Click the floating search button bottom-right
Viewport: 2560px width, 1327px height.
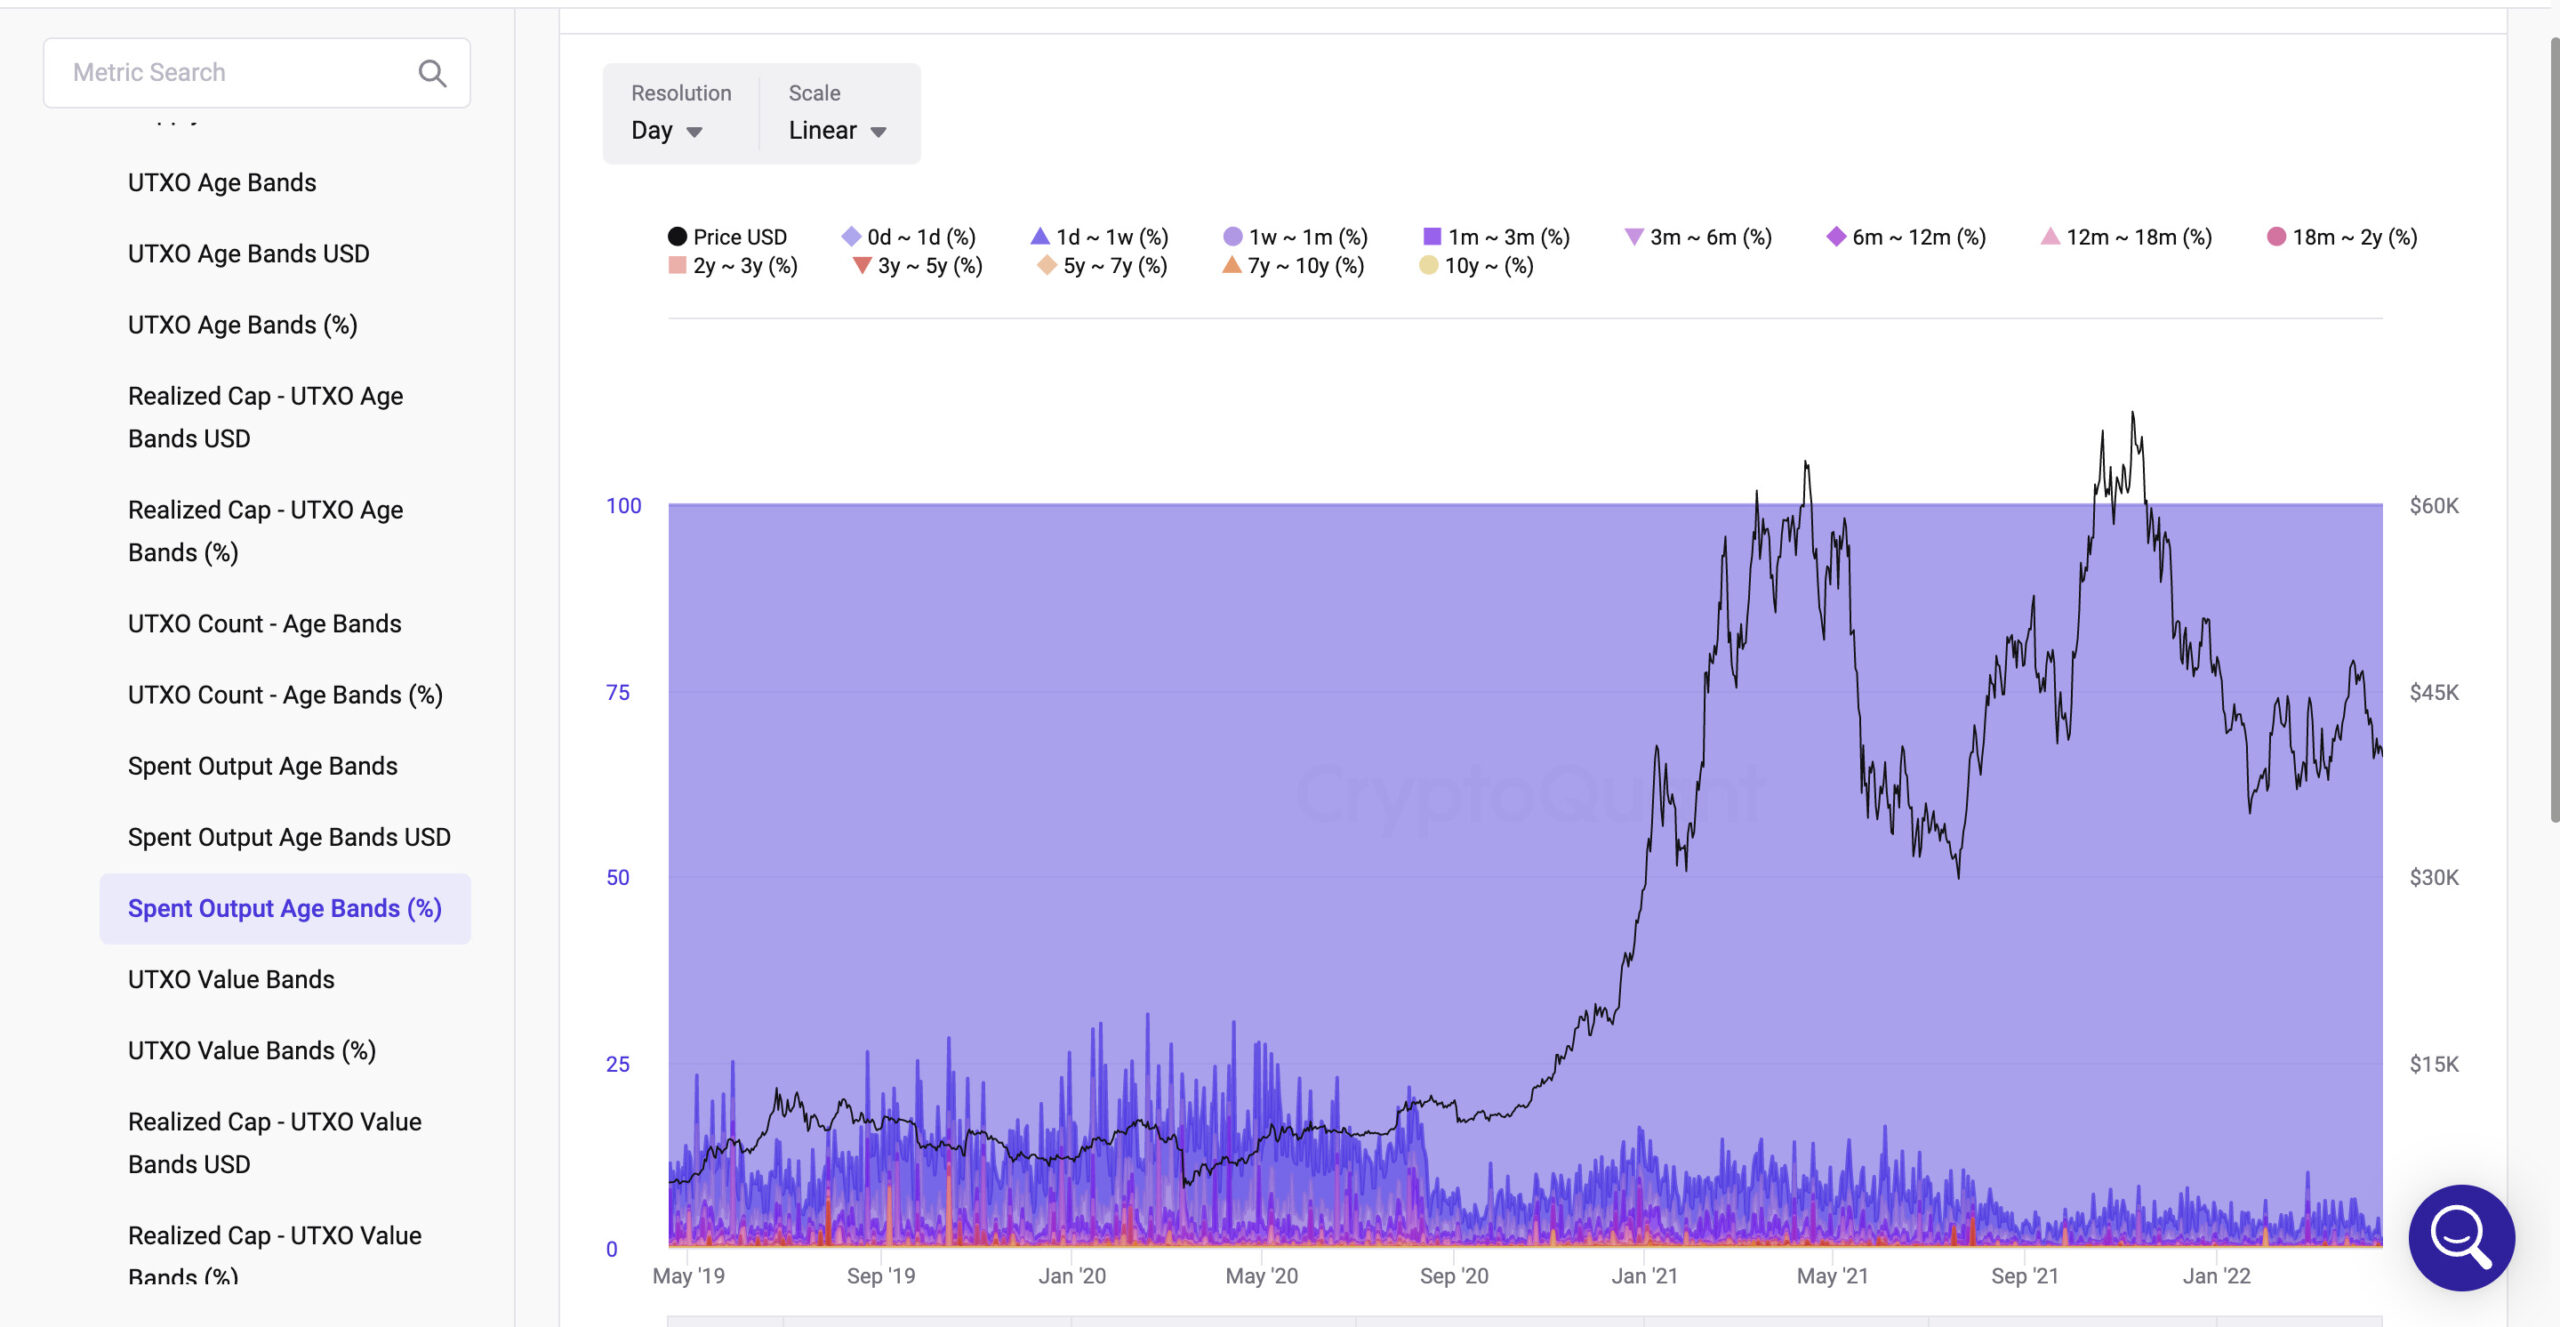pyautogui.click(x=2462, y=1237)
